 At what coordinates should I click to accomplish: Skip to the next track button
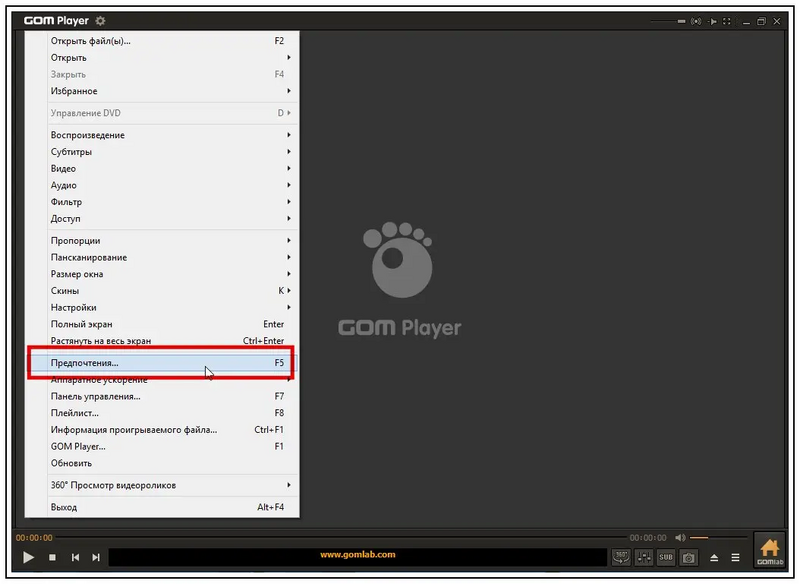point(96,557)
